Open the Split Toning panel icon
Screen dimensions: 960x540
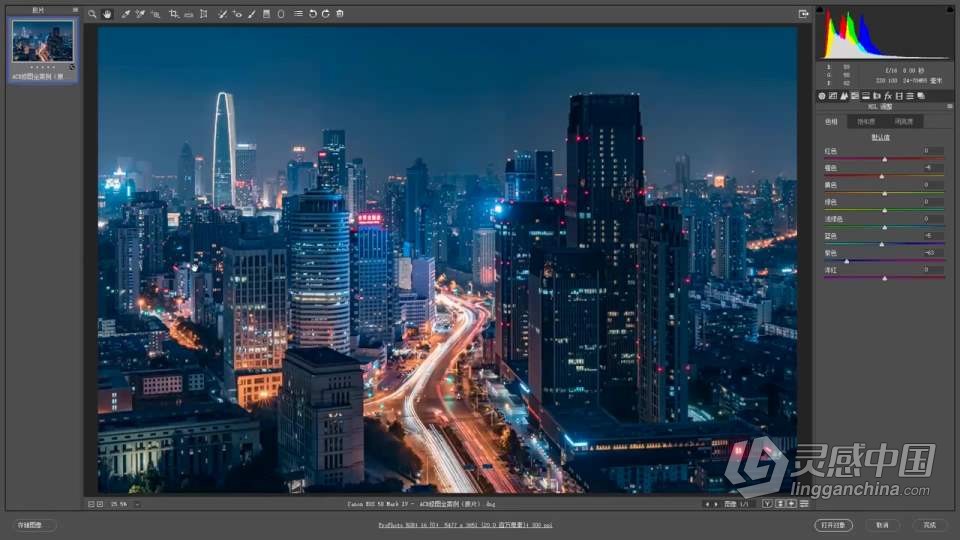coord(866,96)
